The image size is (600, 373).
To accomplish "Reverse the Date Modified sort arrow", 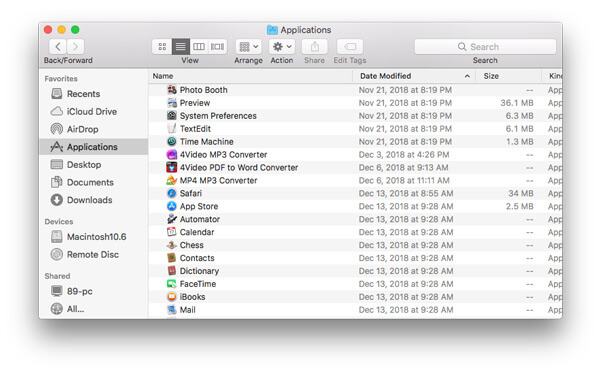I will point(467,76).
